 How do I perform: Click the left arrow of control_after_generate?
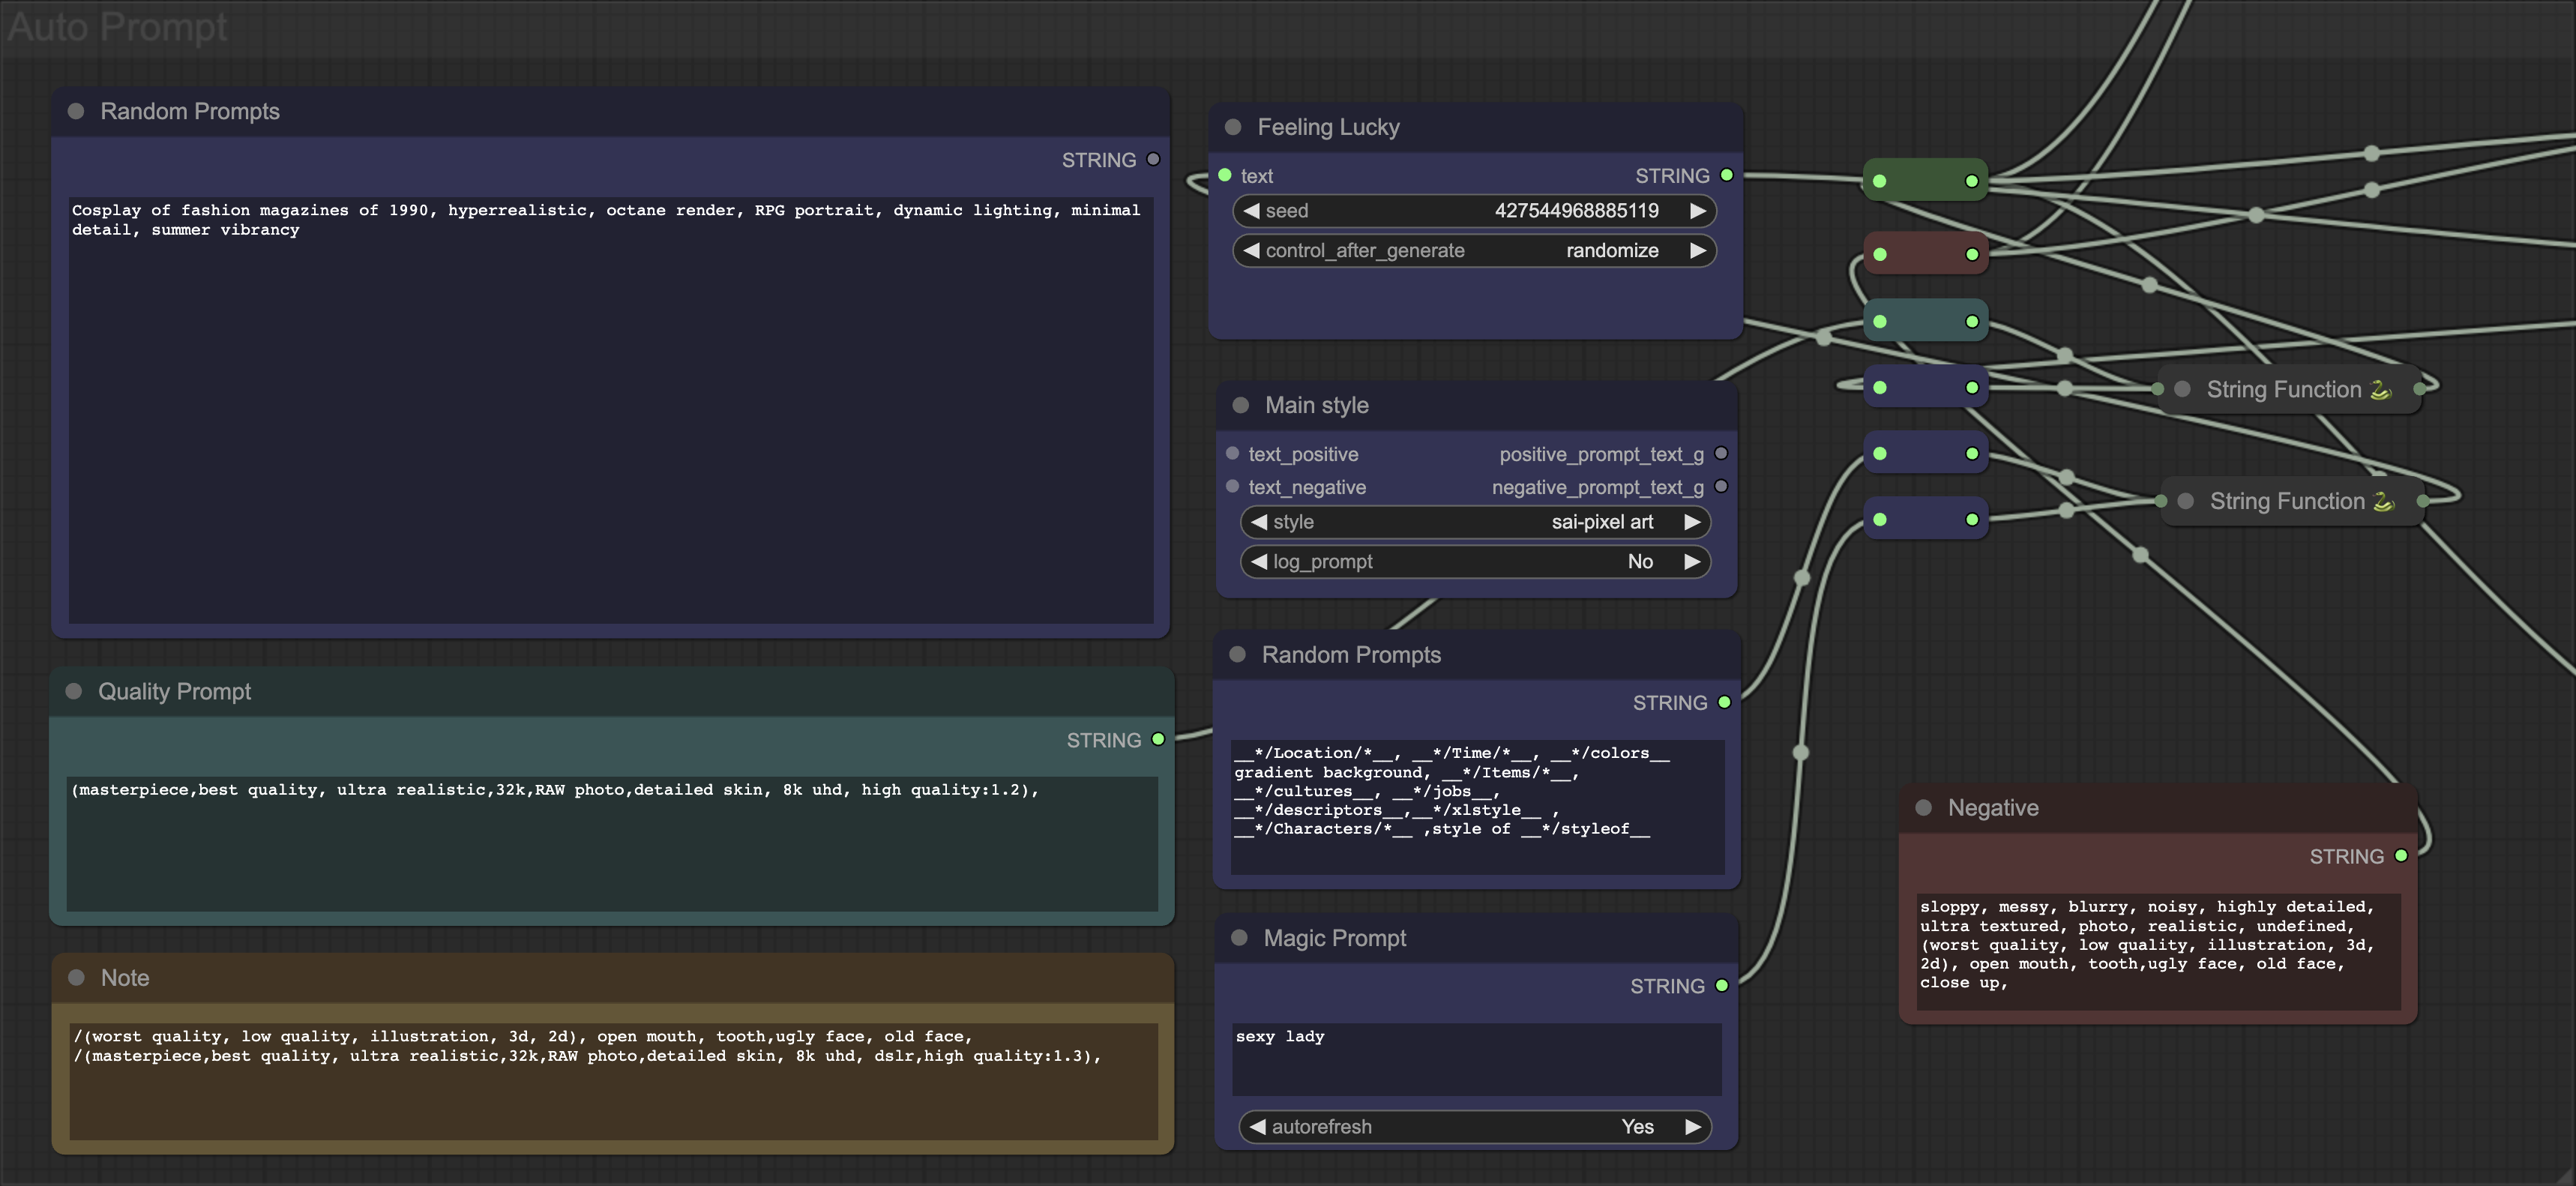1251,250
